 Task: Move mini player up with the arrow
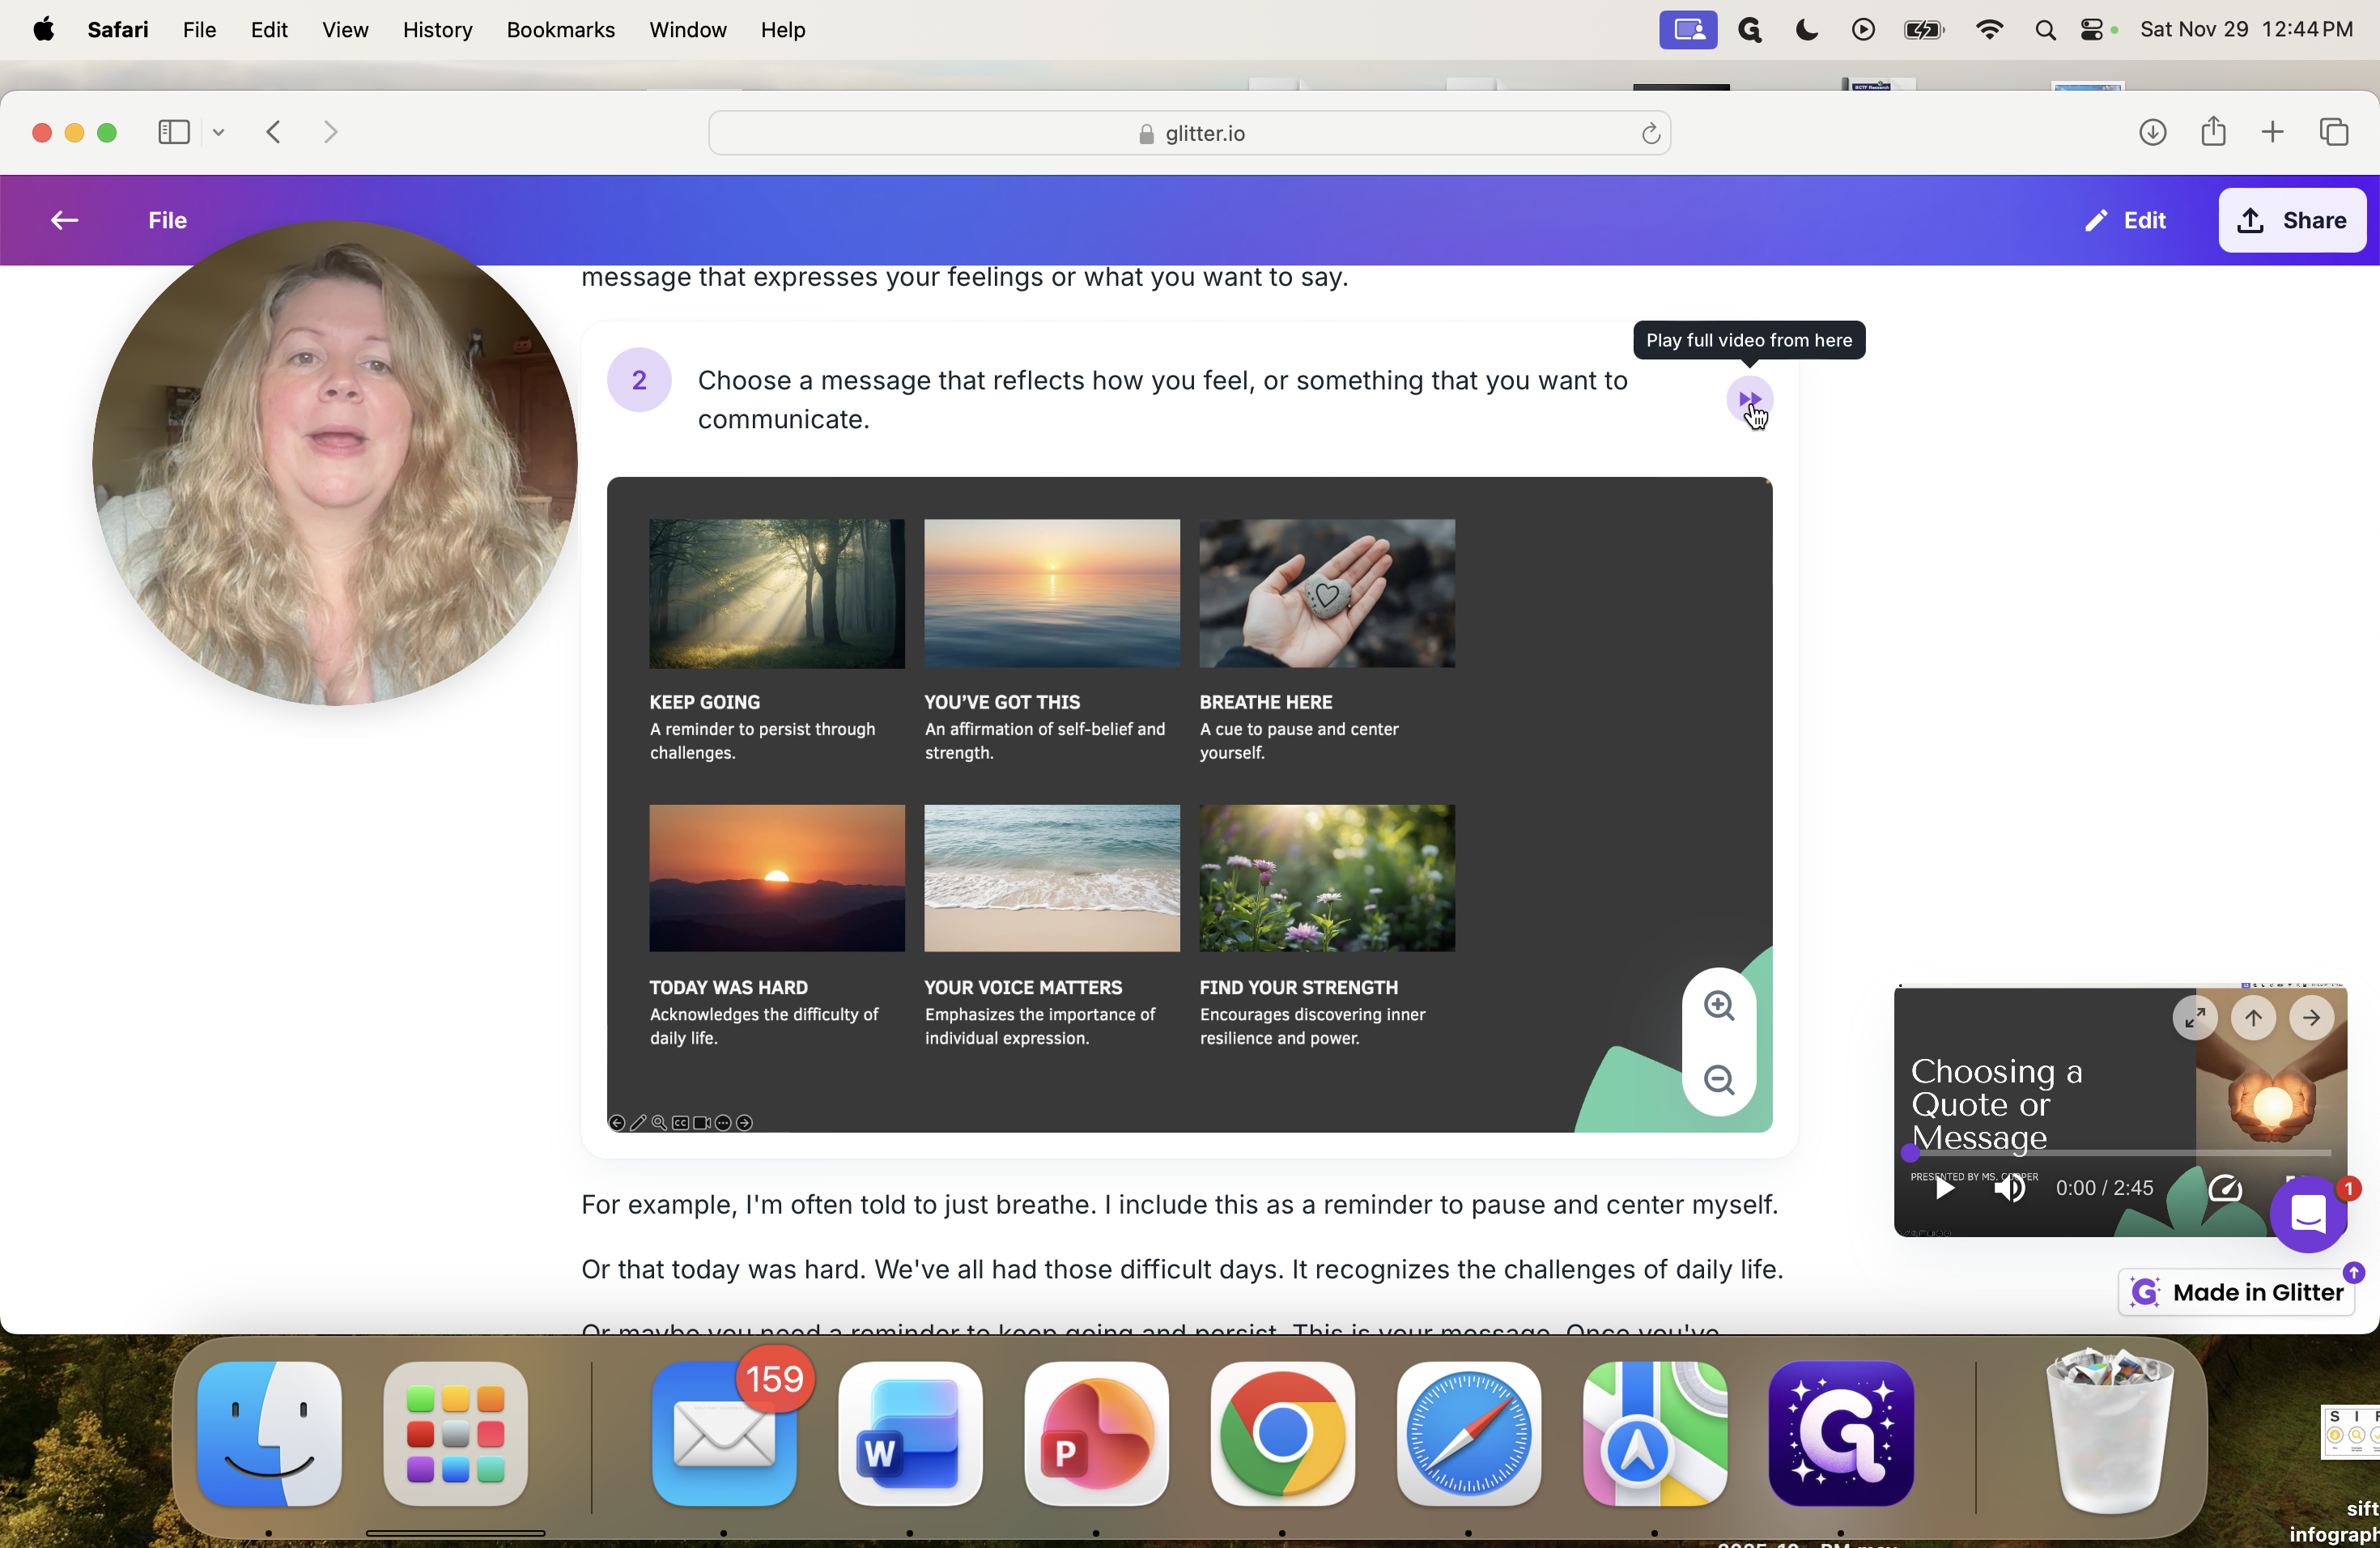(x=2252, y=1018)
